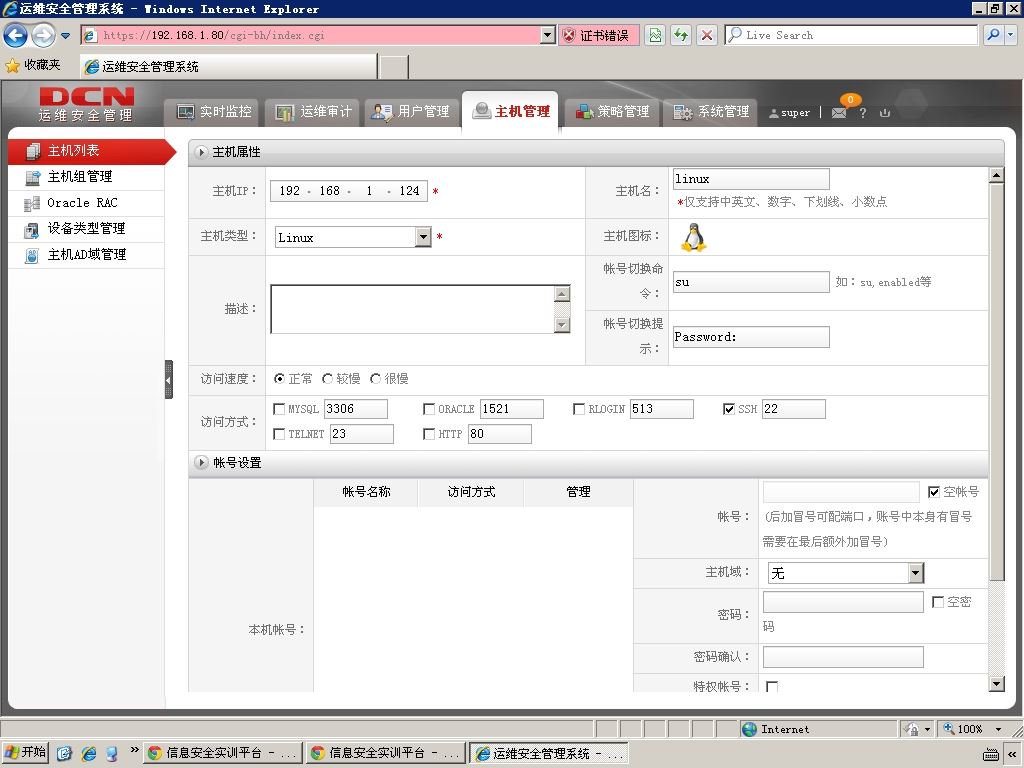
Task: Enable the HTTP access checkbox
Action: [x=429, y=434]
